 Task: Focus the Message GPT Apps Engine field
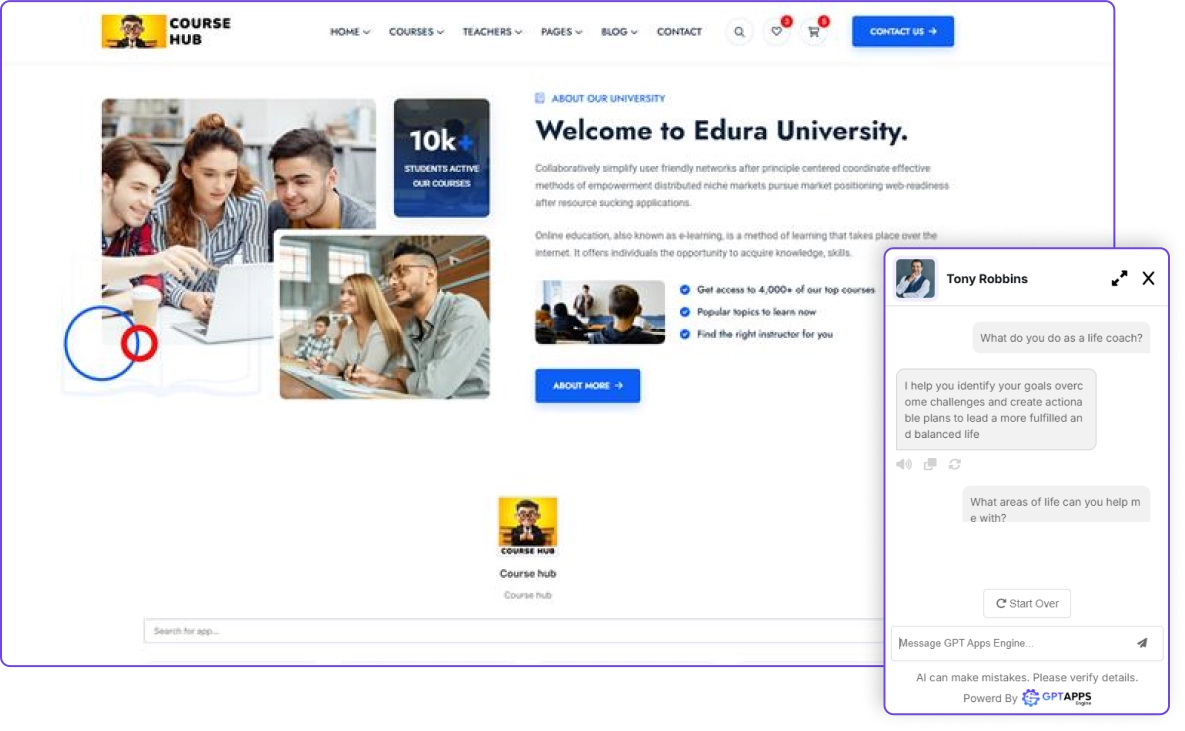click(x=1010, y=643)
